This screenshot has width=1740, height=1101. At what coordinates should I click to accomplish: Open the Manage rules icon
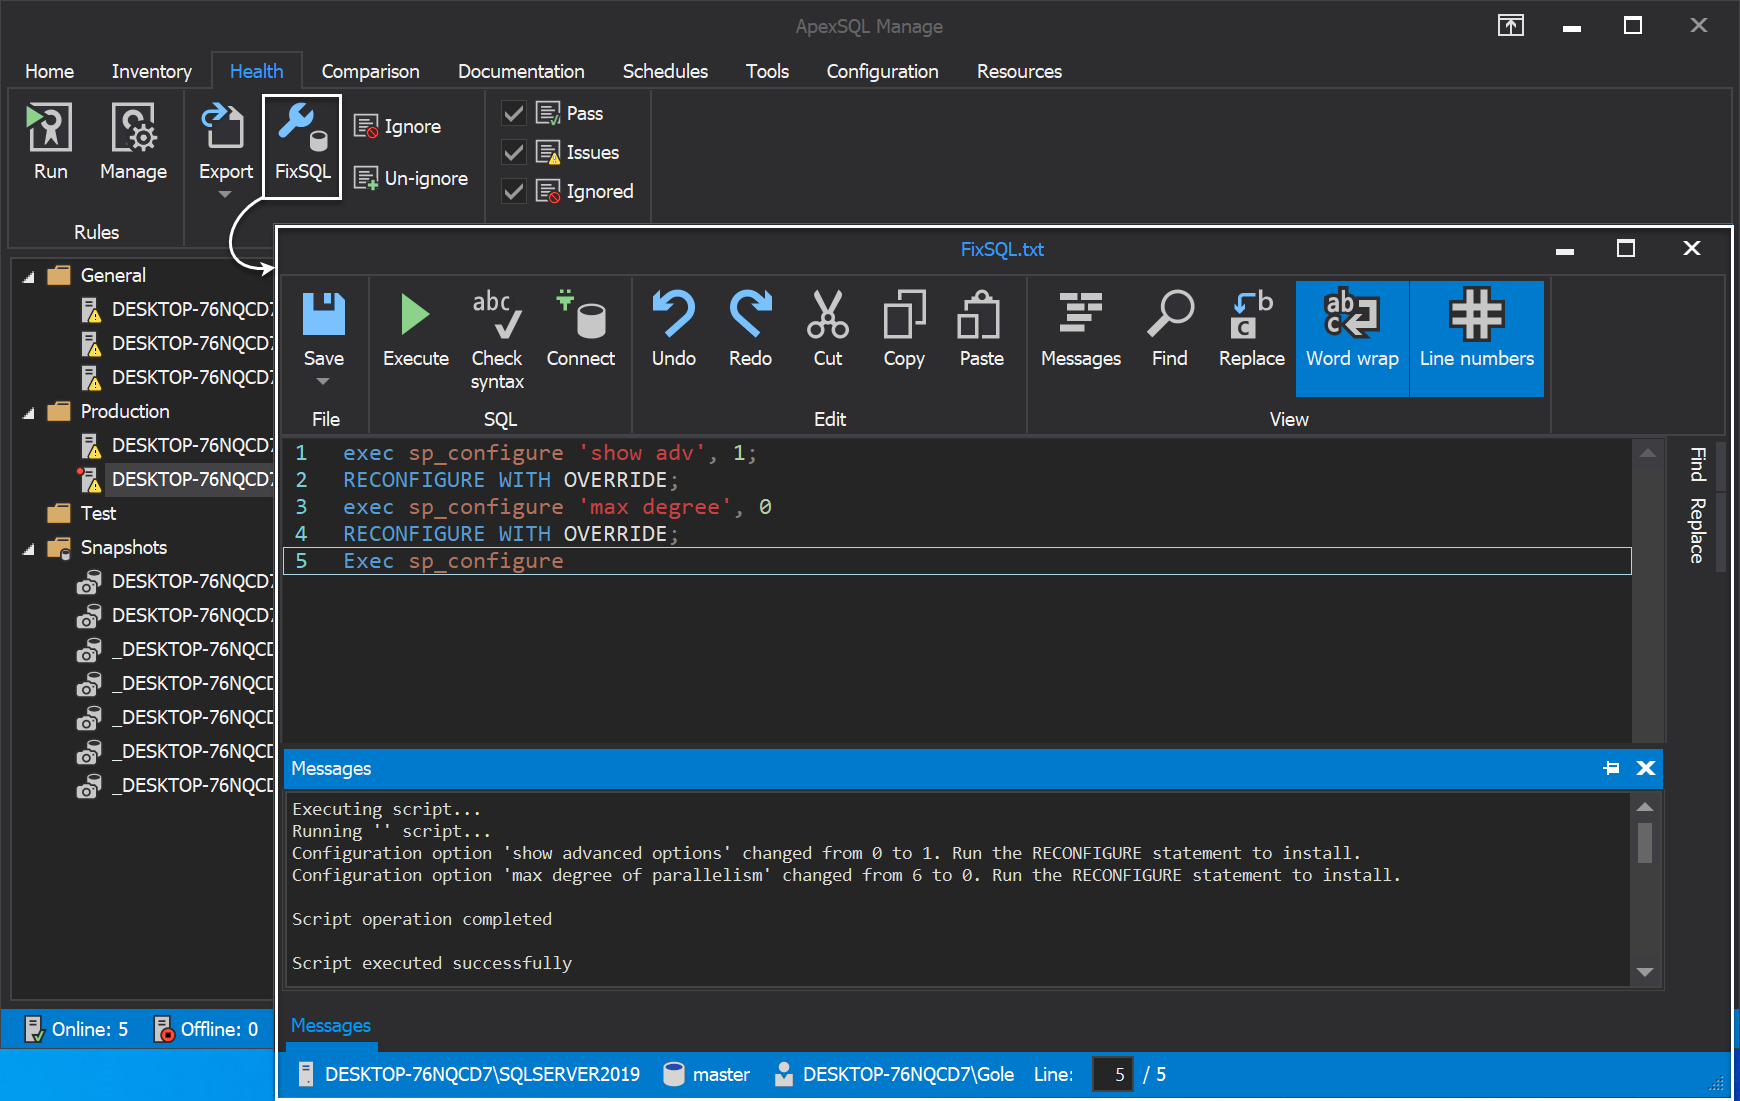pyautogui.click(x=133, y=140)
